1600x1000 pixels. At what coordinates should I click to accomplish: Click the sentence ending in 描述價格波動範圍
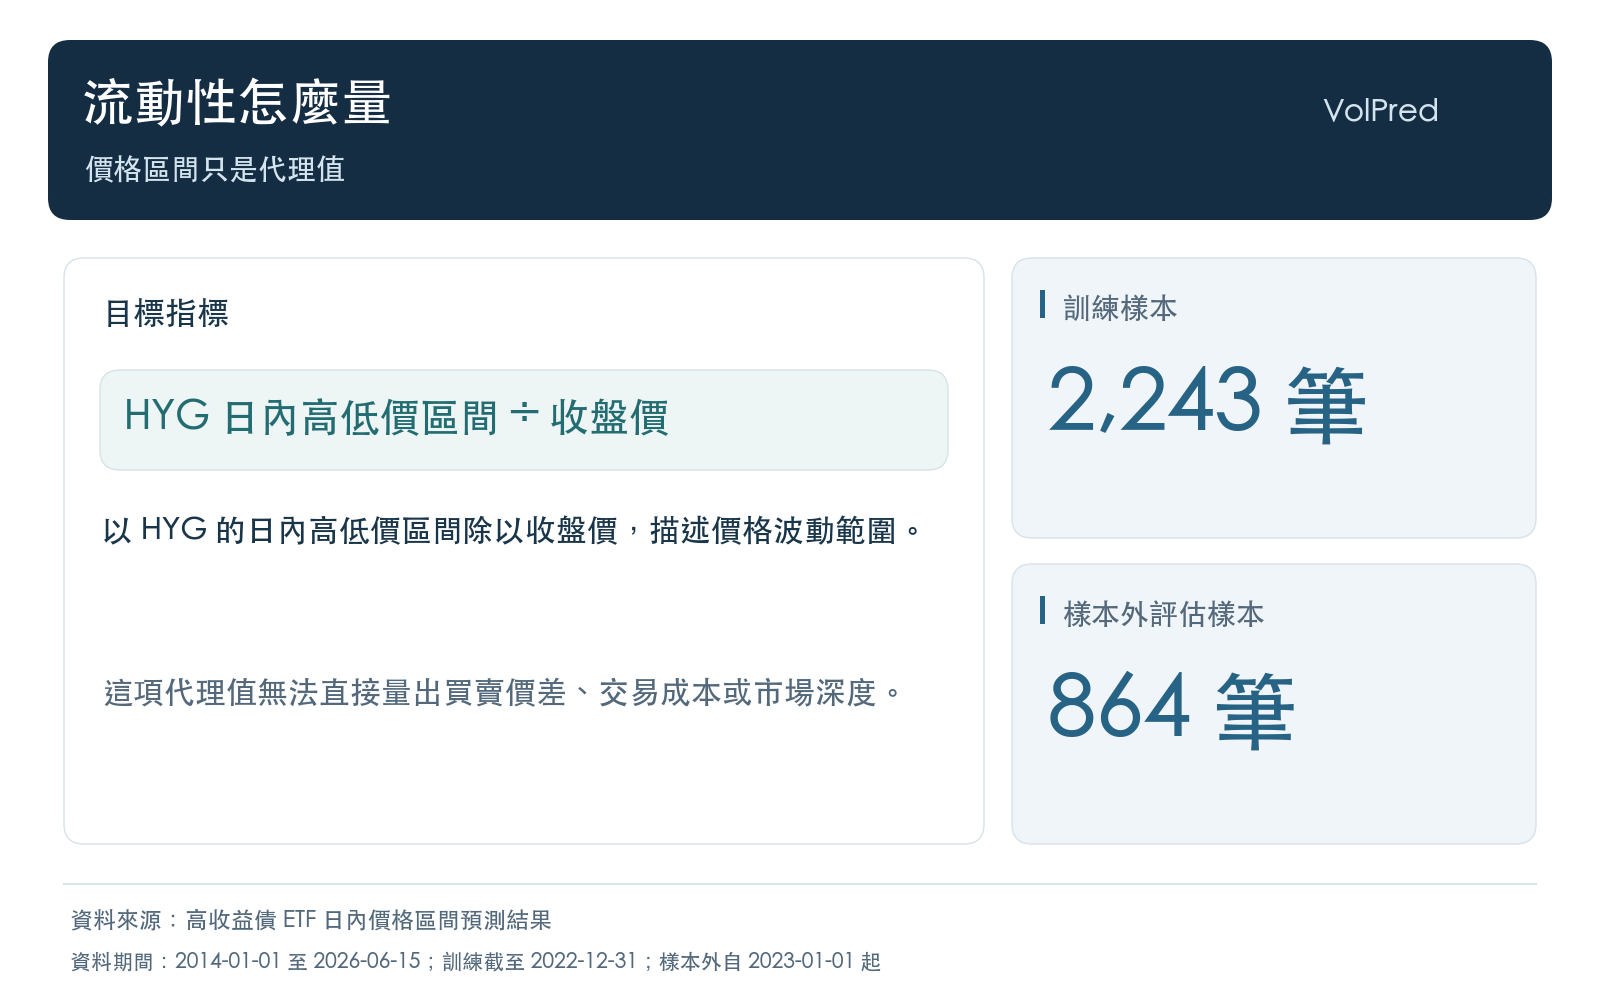point(513,530)
